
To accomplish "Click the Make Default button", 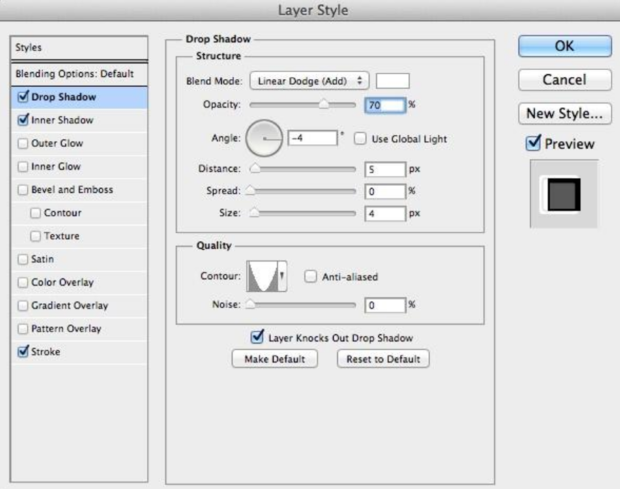I will (x=274, y=359).
